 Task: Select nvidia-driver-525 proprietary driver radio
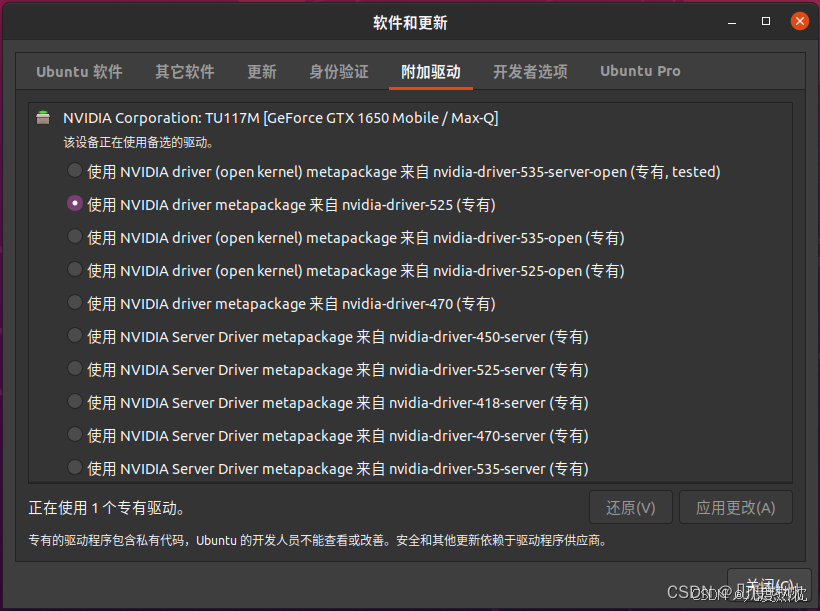point(75,203)
